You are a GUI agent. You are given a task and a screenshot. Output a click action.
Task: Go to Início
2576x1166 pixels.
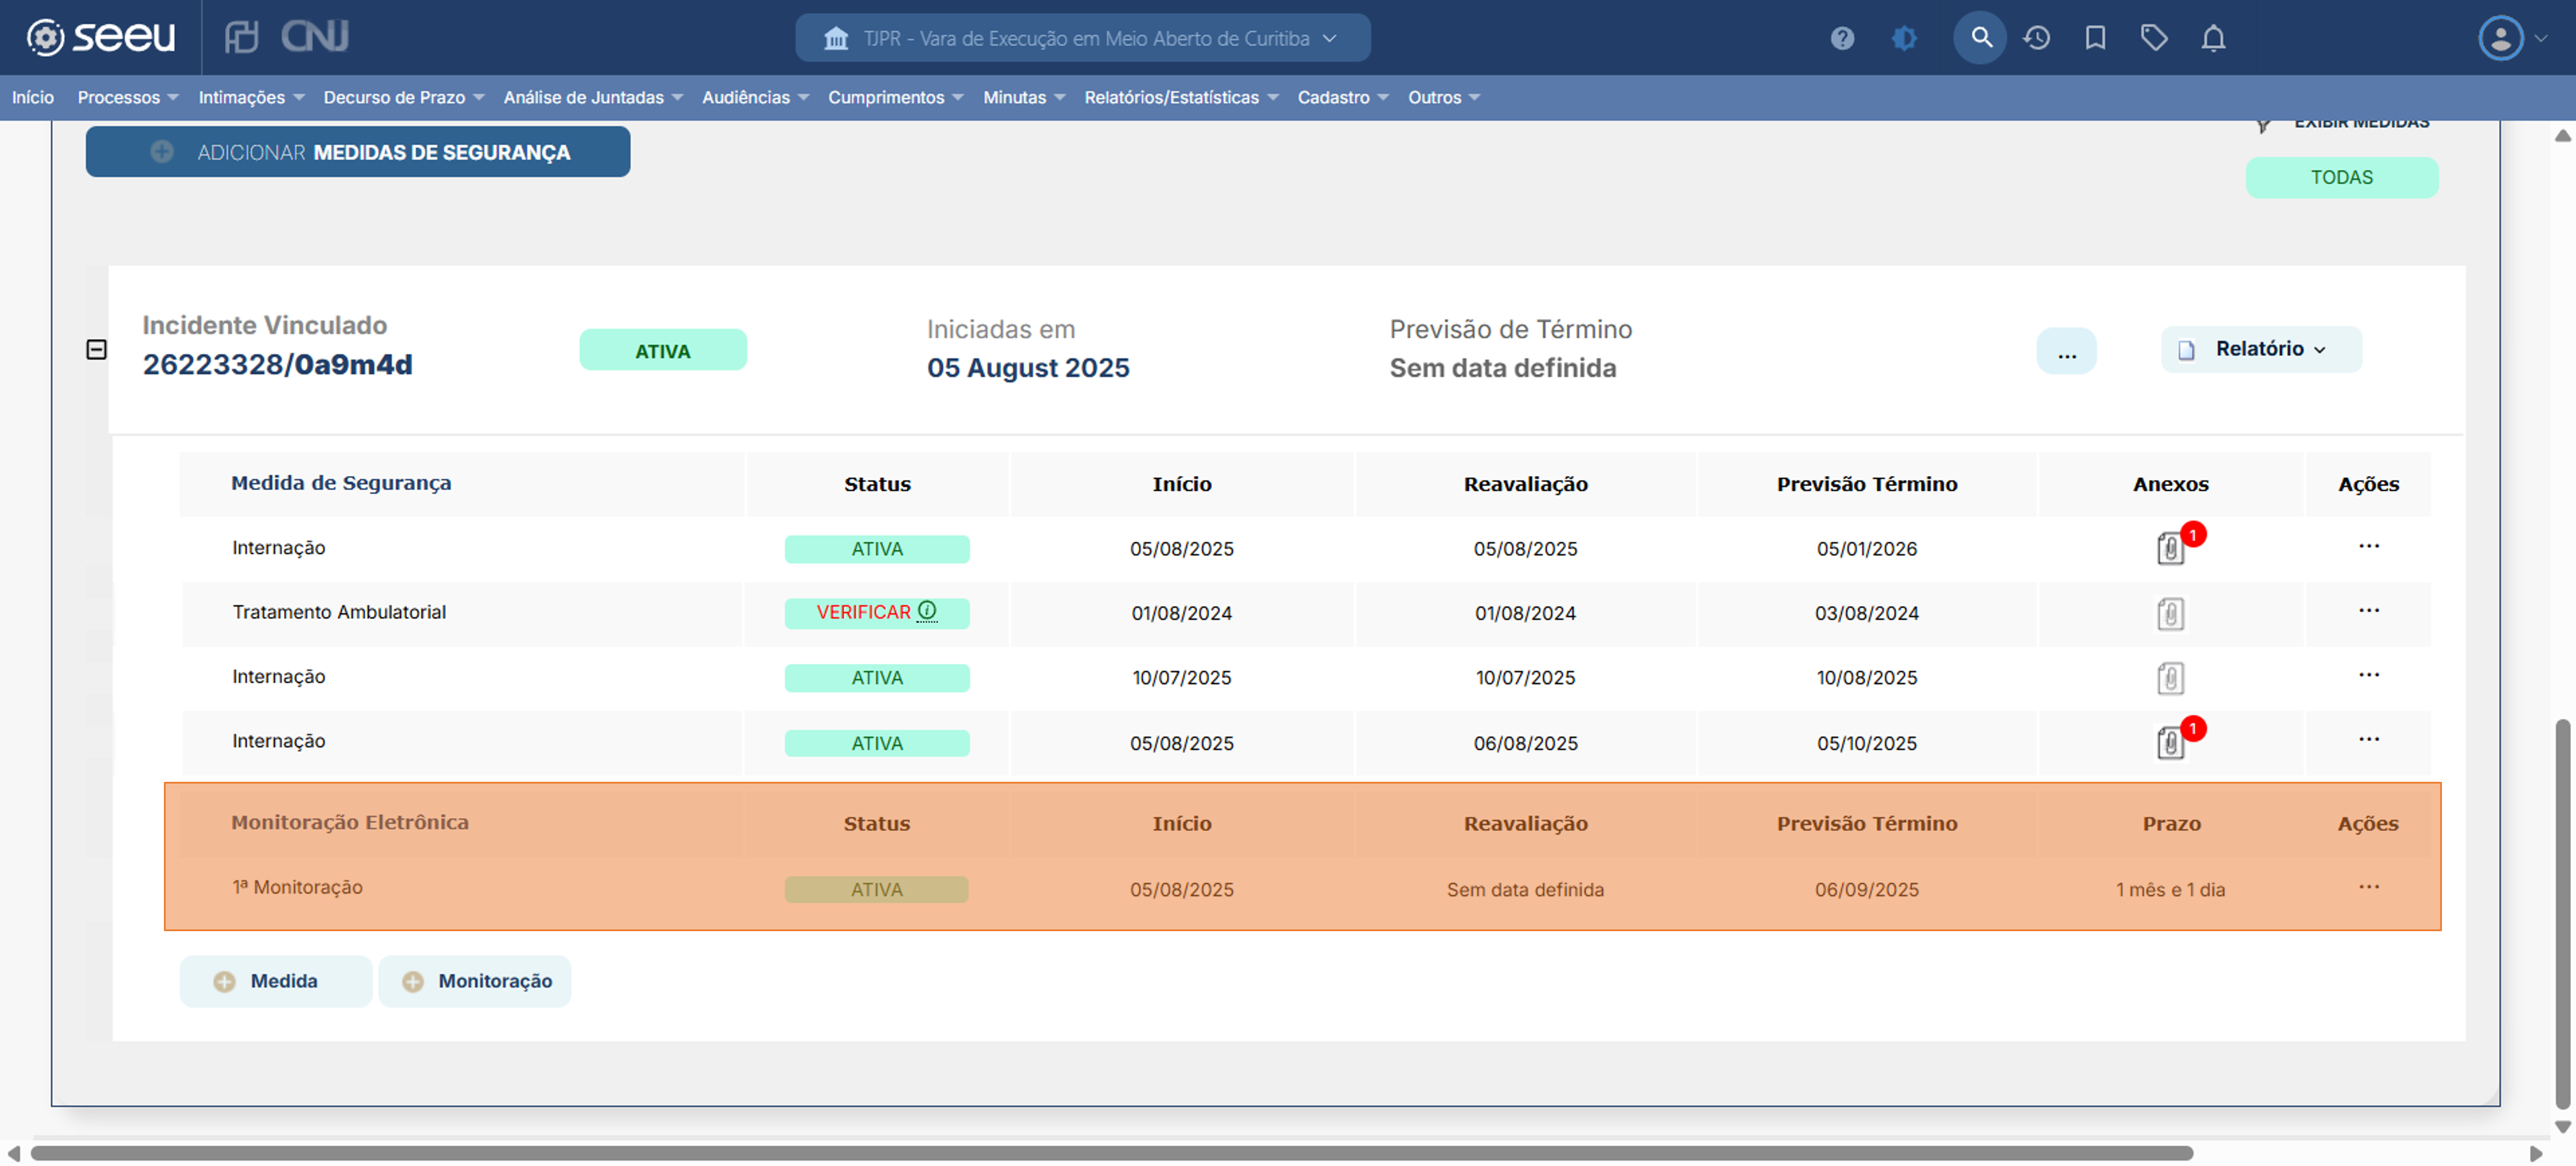pos(33,97)
